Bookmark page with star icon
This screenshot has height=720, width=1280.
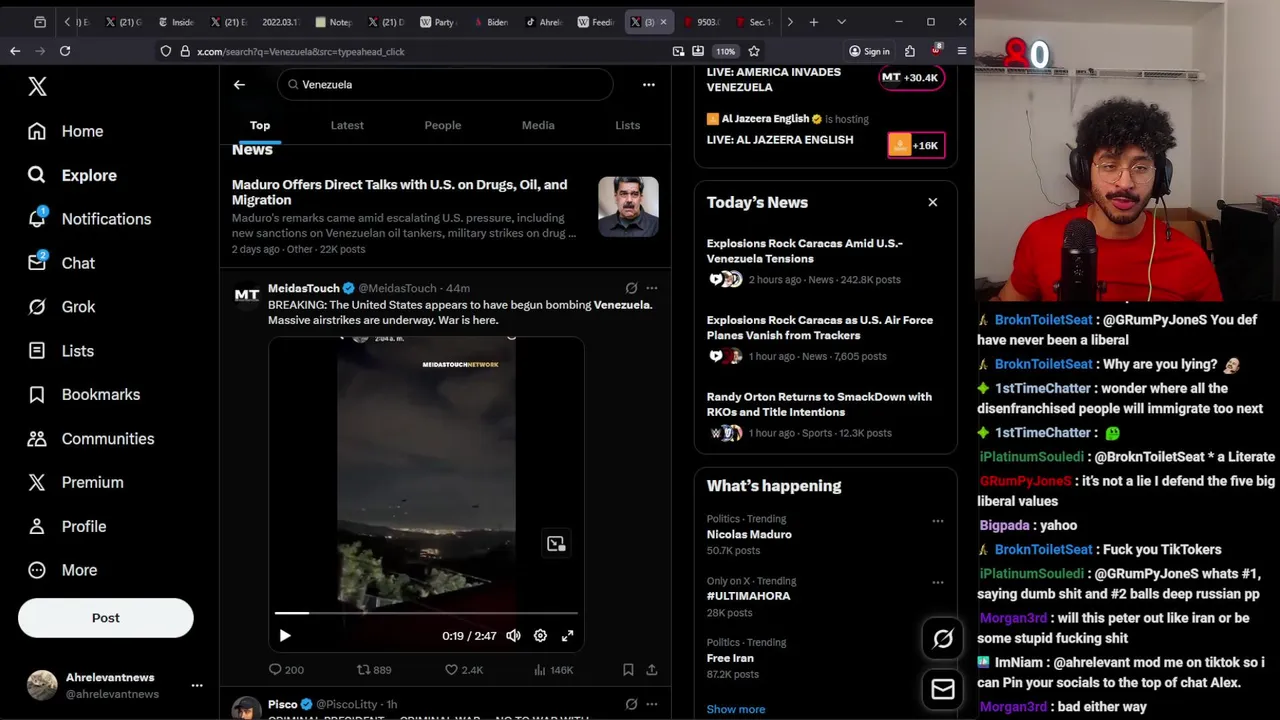click(754, 51)
